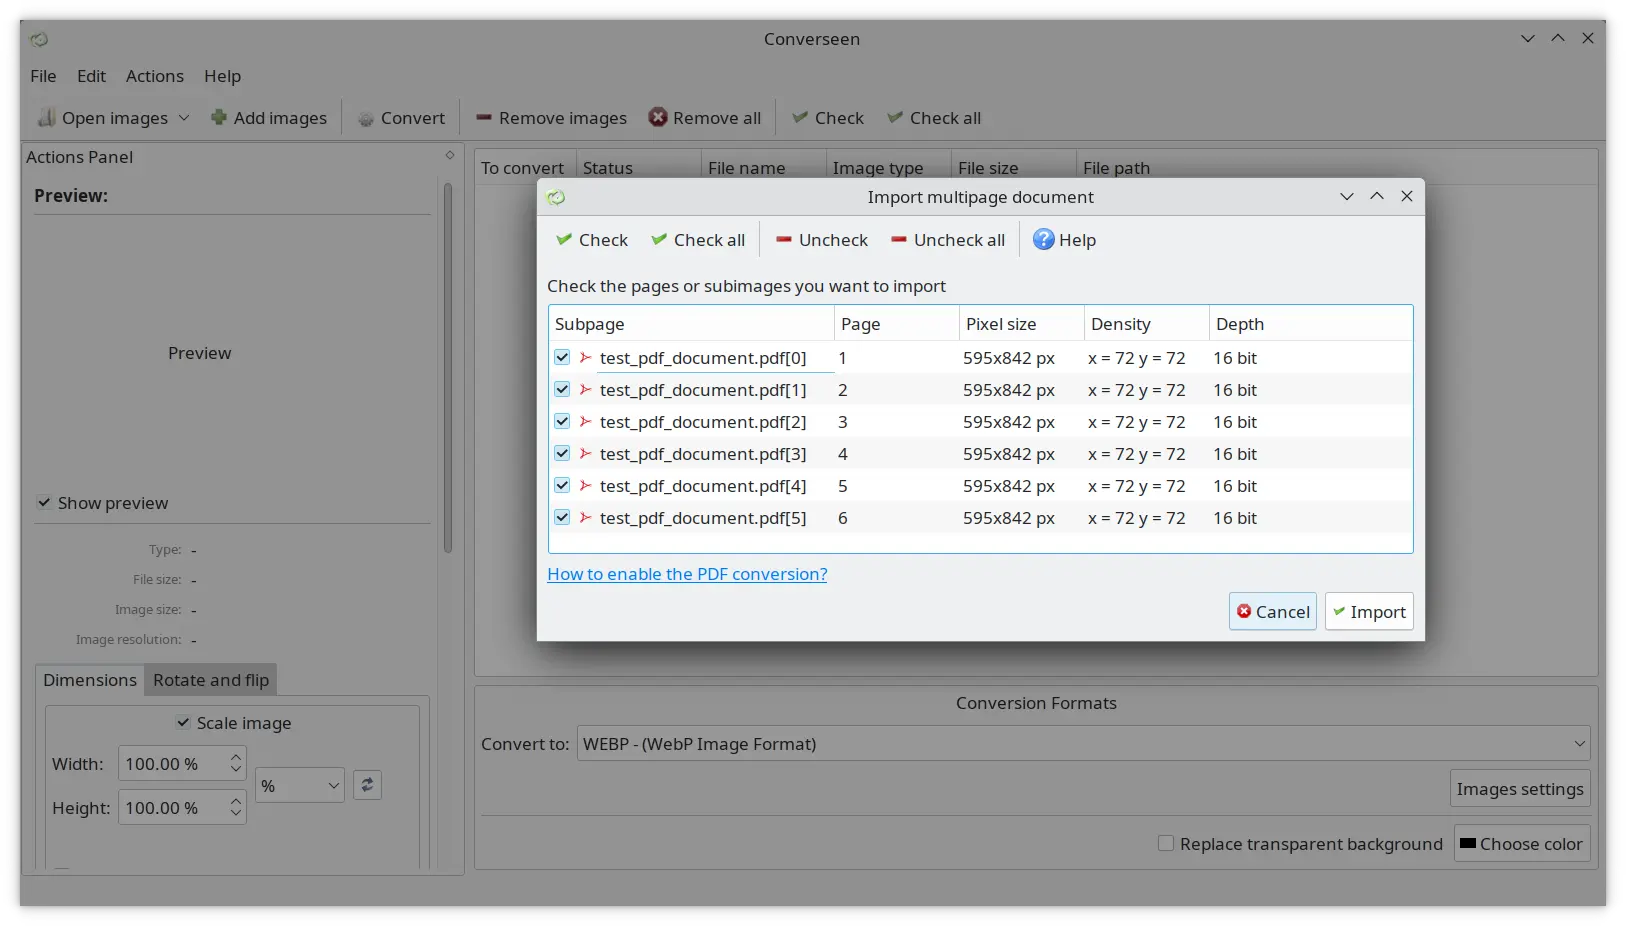This screenshot has width=1626, height=926.
Task: Uncheck the test_pdf_document.pdf[0] checkbox
Action: 562,358
